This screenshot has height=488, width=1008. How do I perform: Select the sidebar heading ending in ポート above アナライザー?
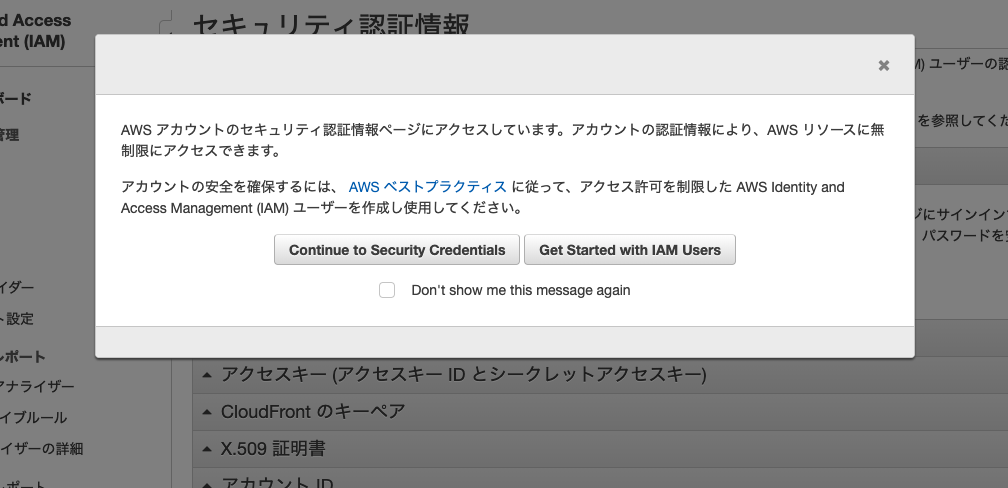pyautogui.click(x=23, y=356)
